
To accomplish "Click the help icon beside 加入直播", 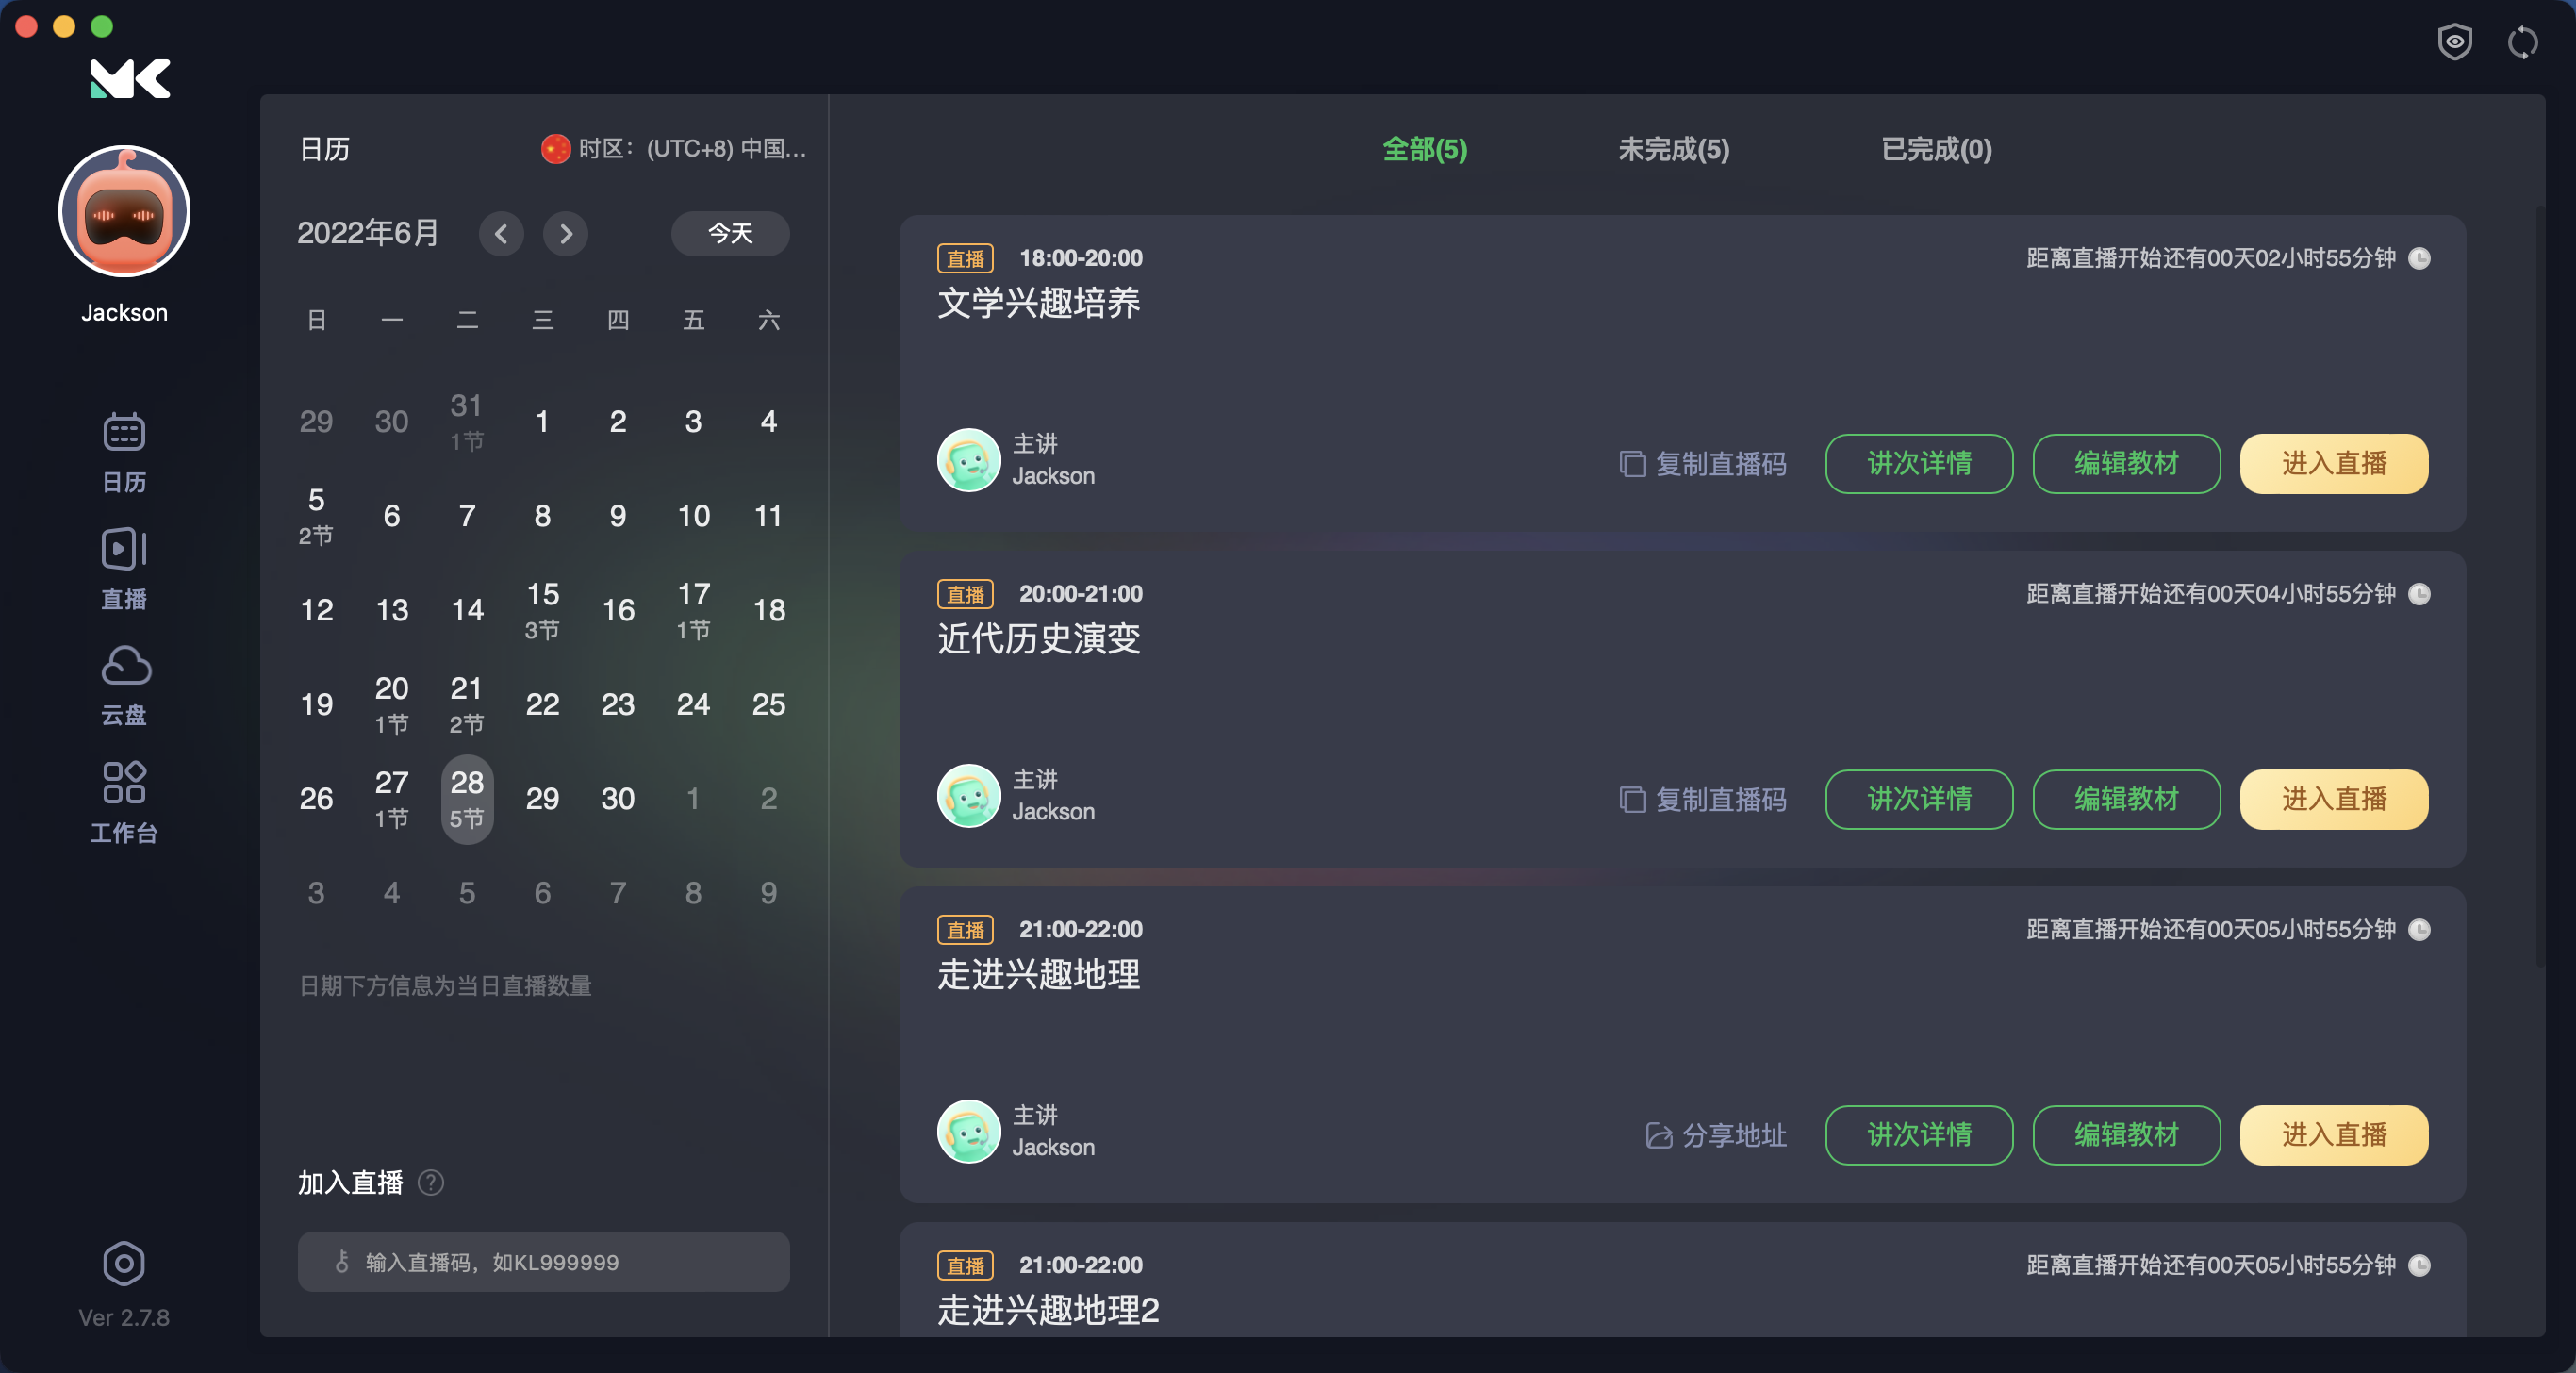I will click(x=431, y=1182).
